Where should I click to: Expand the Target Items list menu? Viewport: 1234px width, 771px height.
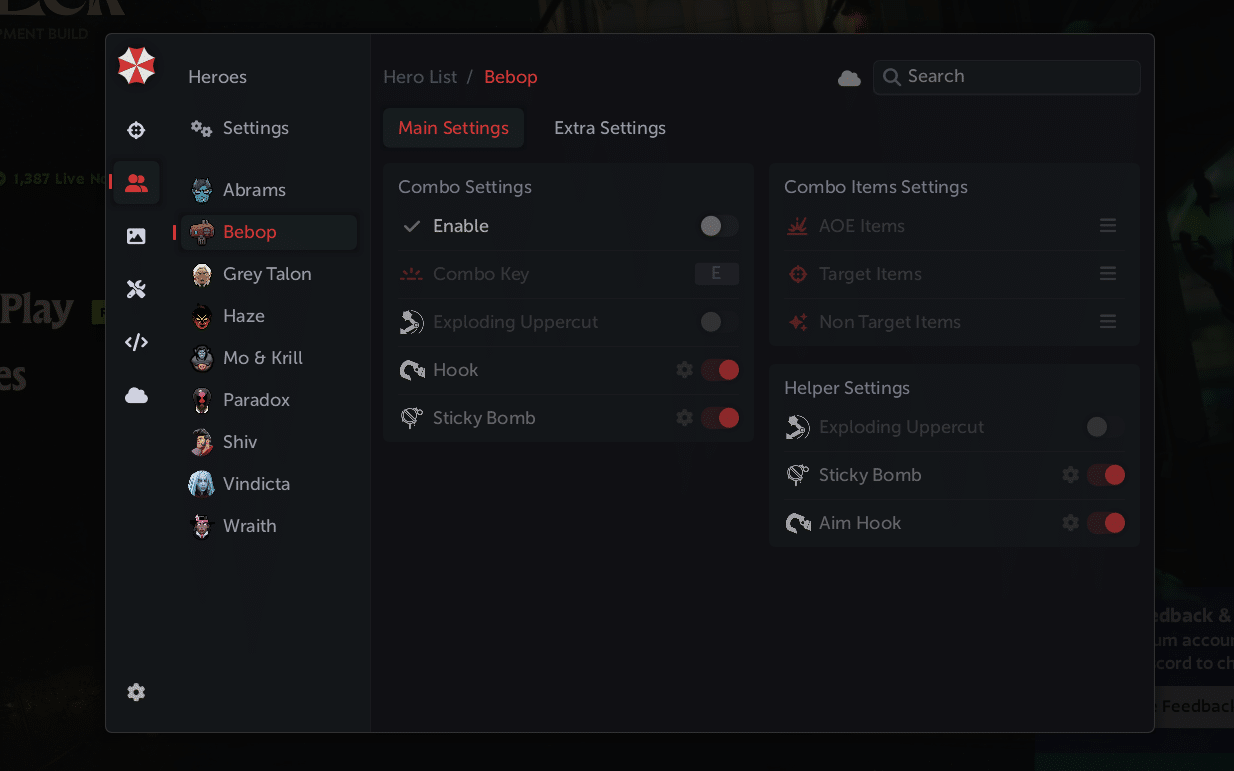(x=1108, y=274)
